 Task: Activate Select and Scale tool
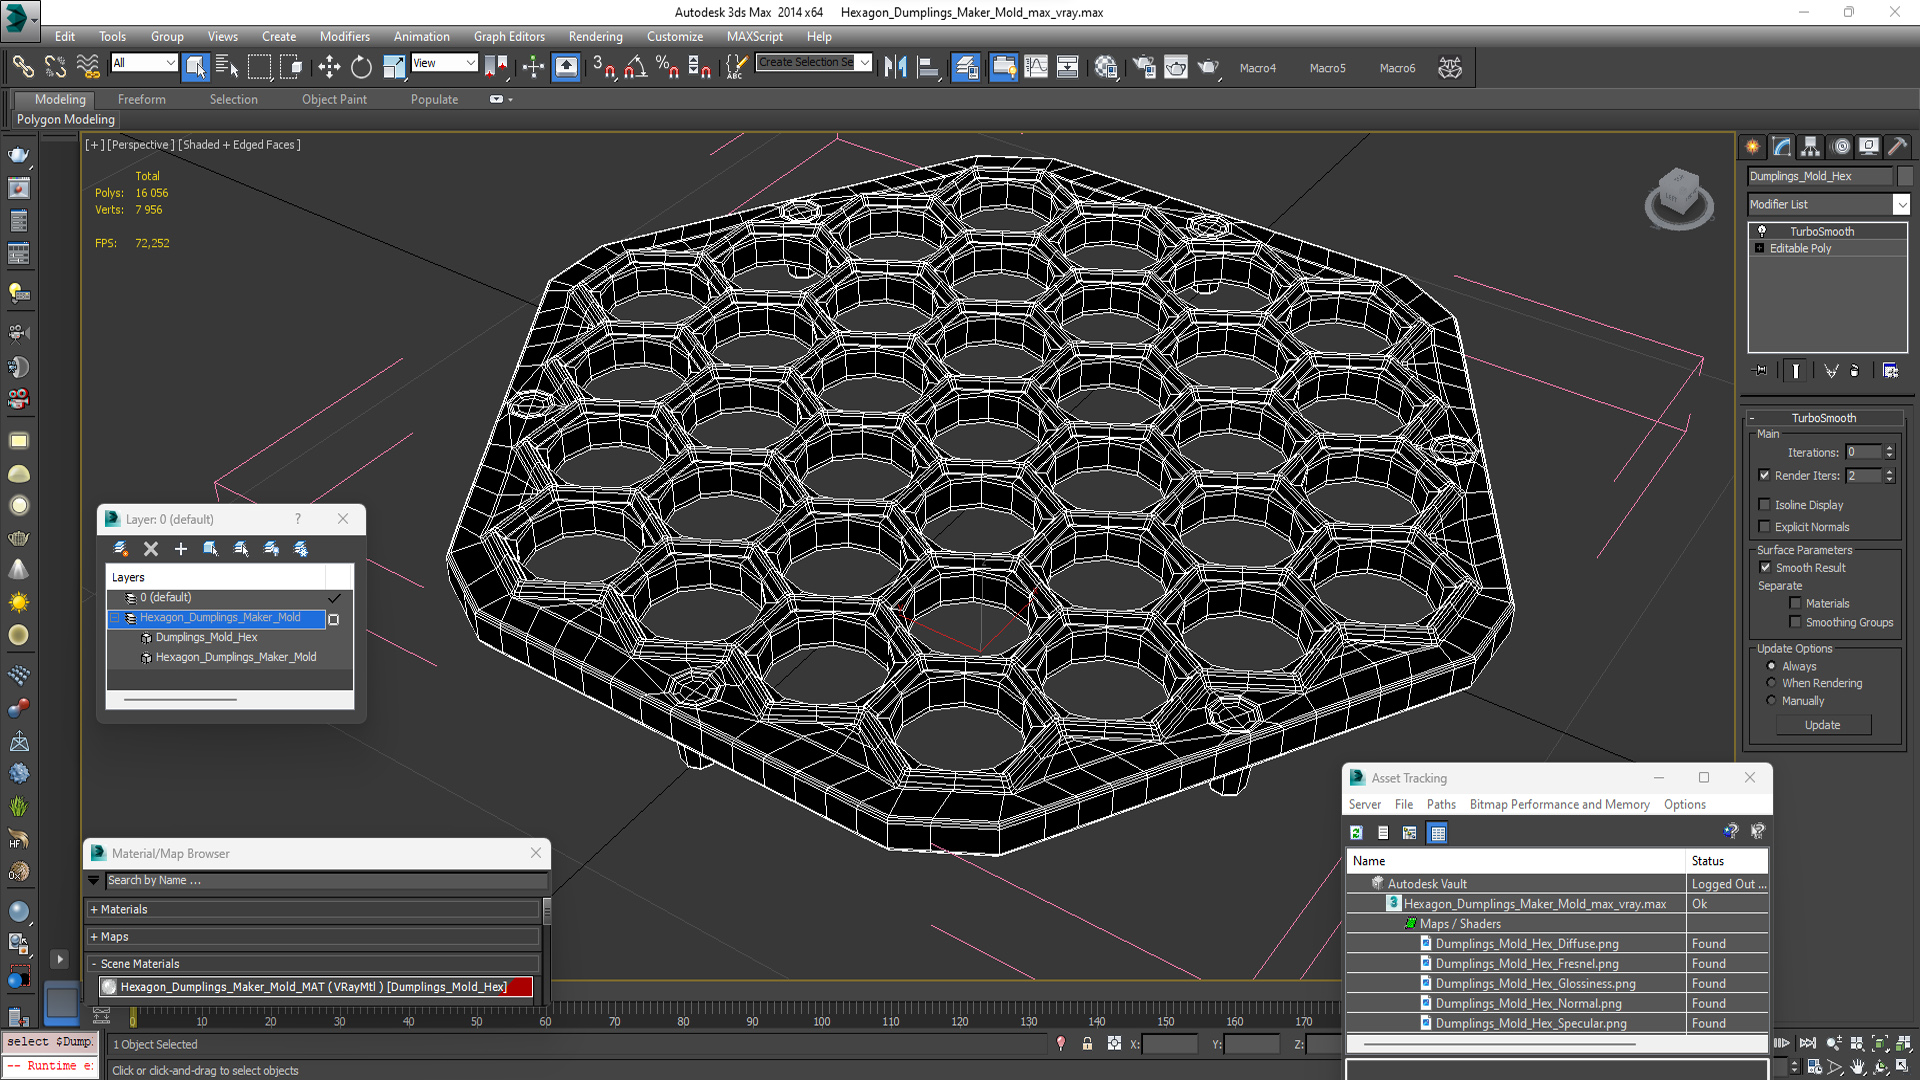point(394,67)
